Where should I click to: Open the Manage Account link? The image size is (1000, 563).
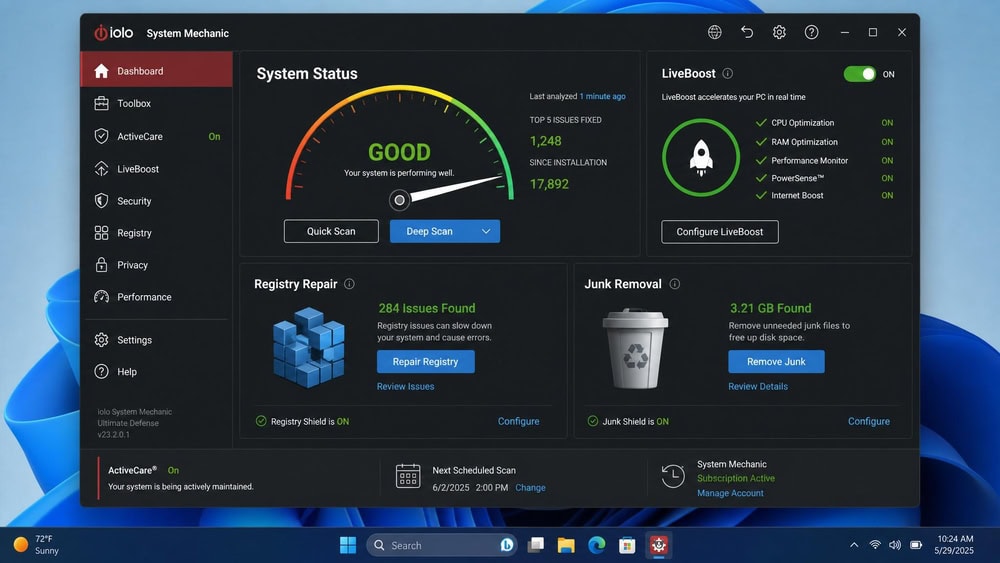(730, 493)
